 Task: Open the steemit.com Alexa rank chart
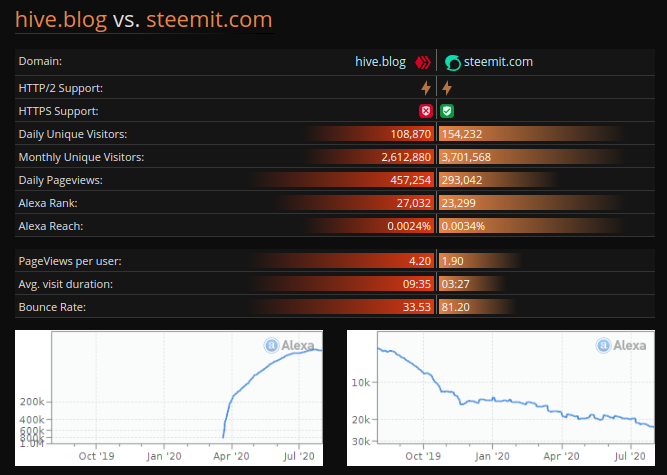pyautogui.click(x=501, y=398)
